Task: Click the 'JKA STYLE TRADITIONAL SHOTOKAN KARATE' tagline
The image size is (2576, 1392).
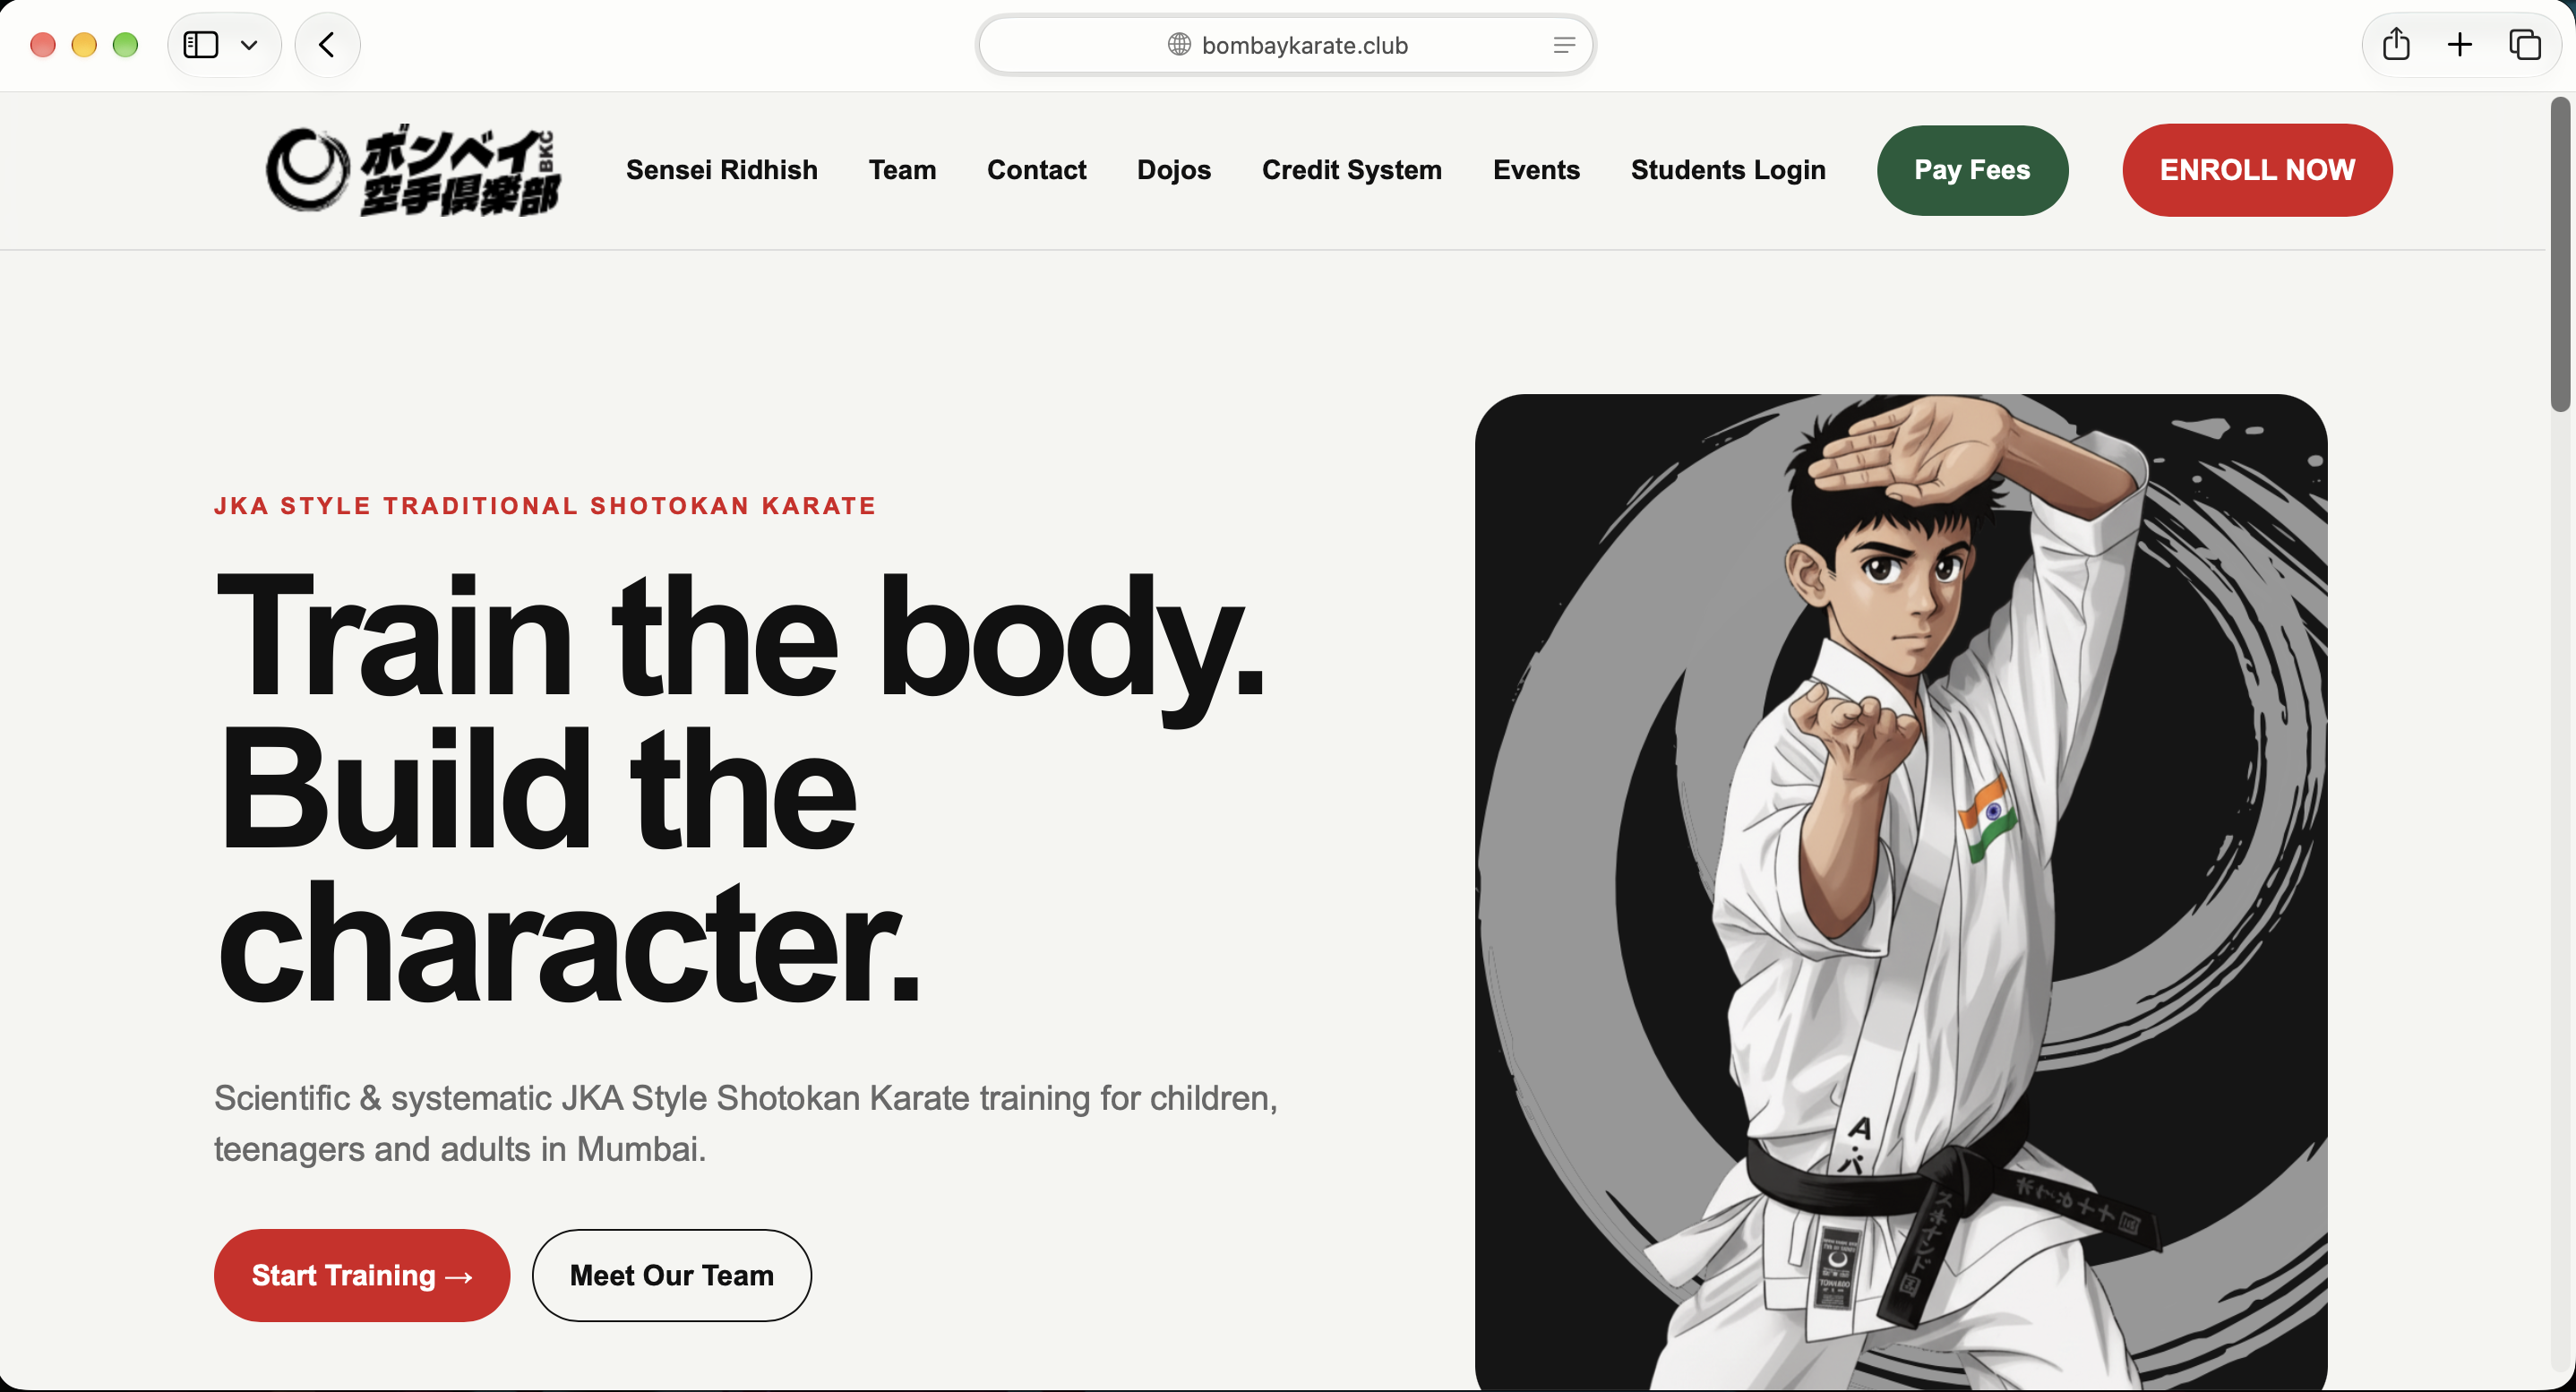Action: pos(545,506)
